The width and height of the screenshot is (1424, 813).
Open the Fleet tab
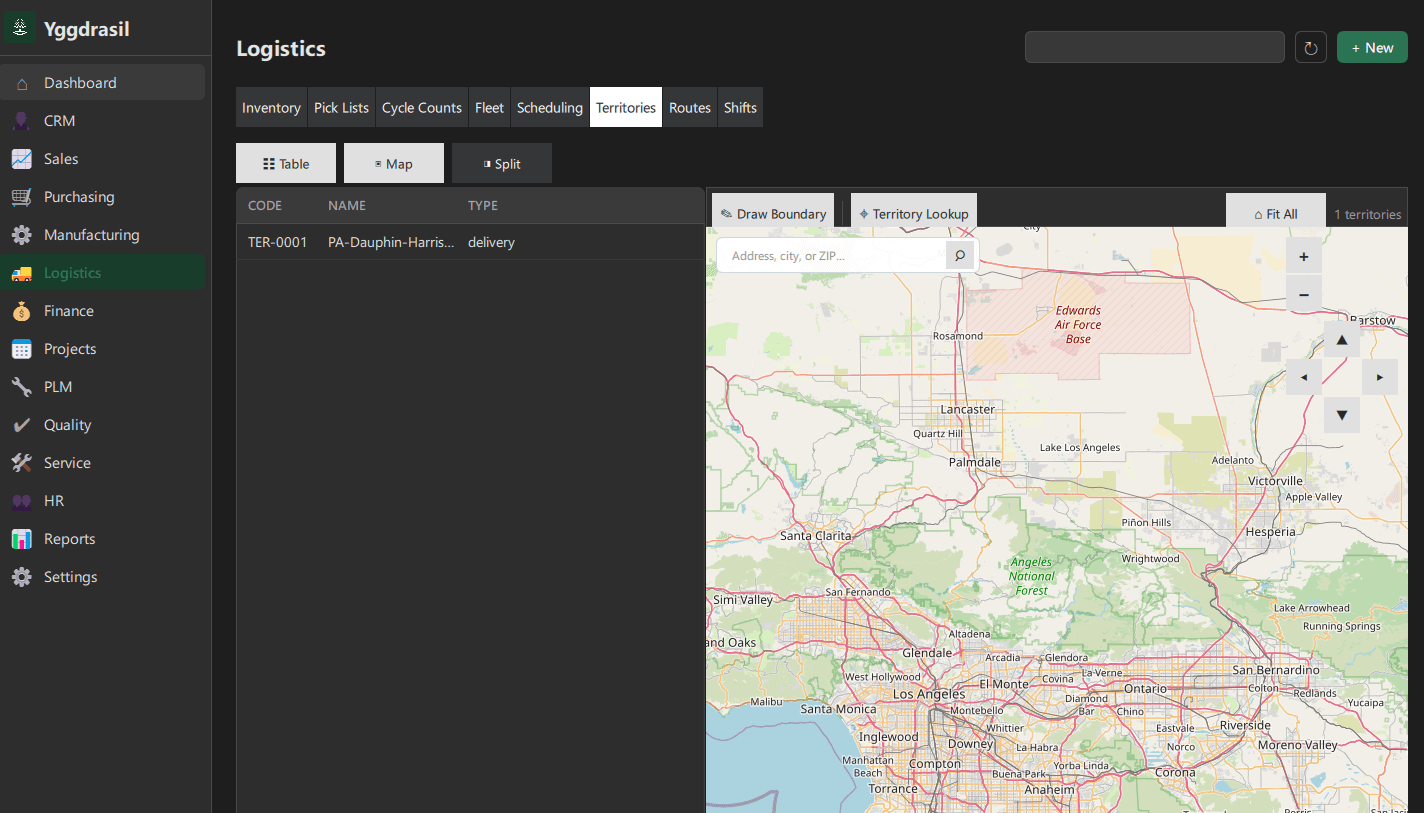pos(489,107)
